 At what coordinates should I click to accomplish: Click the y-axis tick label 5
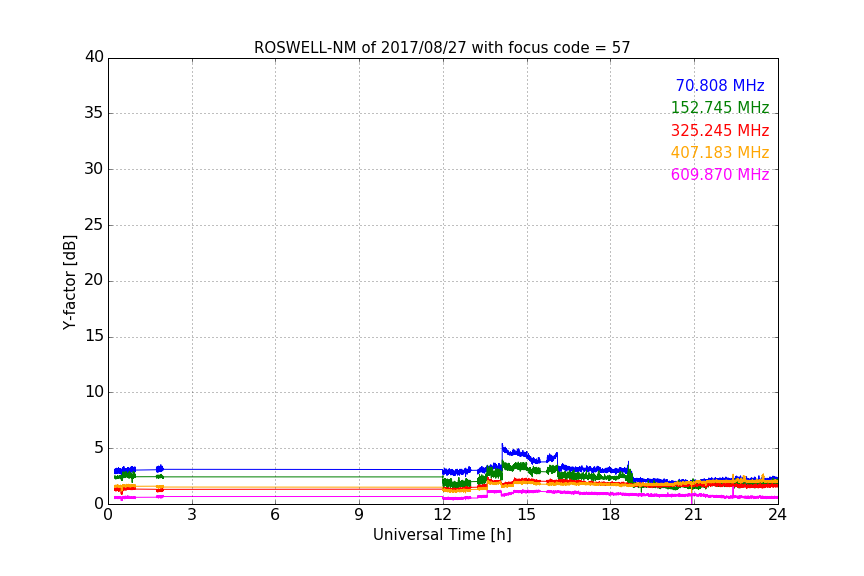[99, 448]
